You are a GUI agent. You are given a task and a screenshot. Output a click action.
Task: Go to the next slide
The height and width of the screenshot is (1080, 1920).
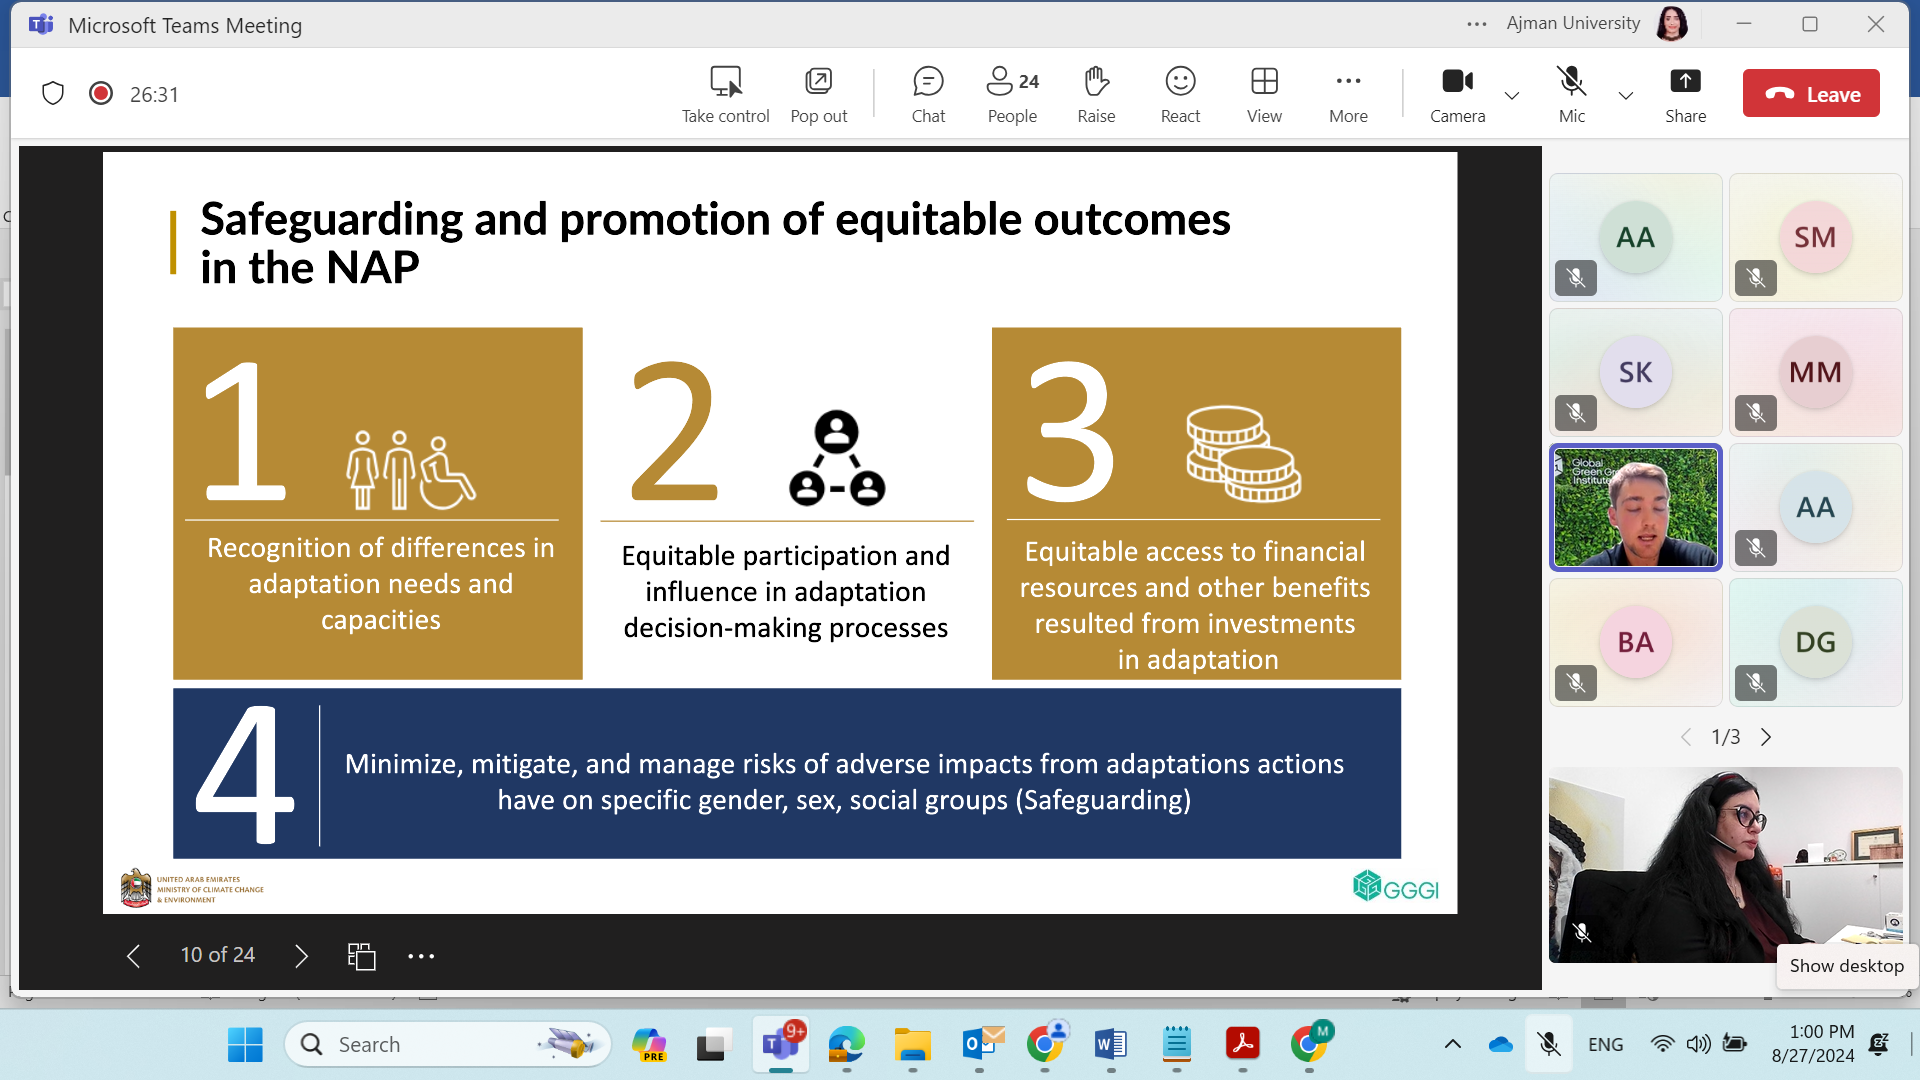coord(301,956)
